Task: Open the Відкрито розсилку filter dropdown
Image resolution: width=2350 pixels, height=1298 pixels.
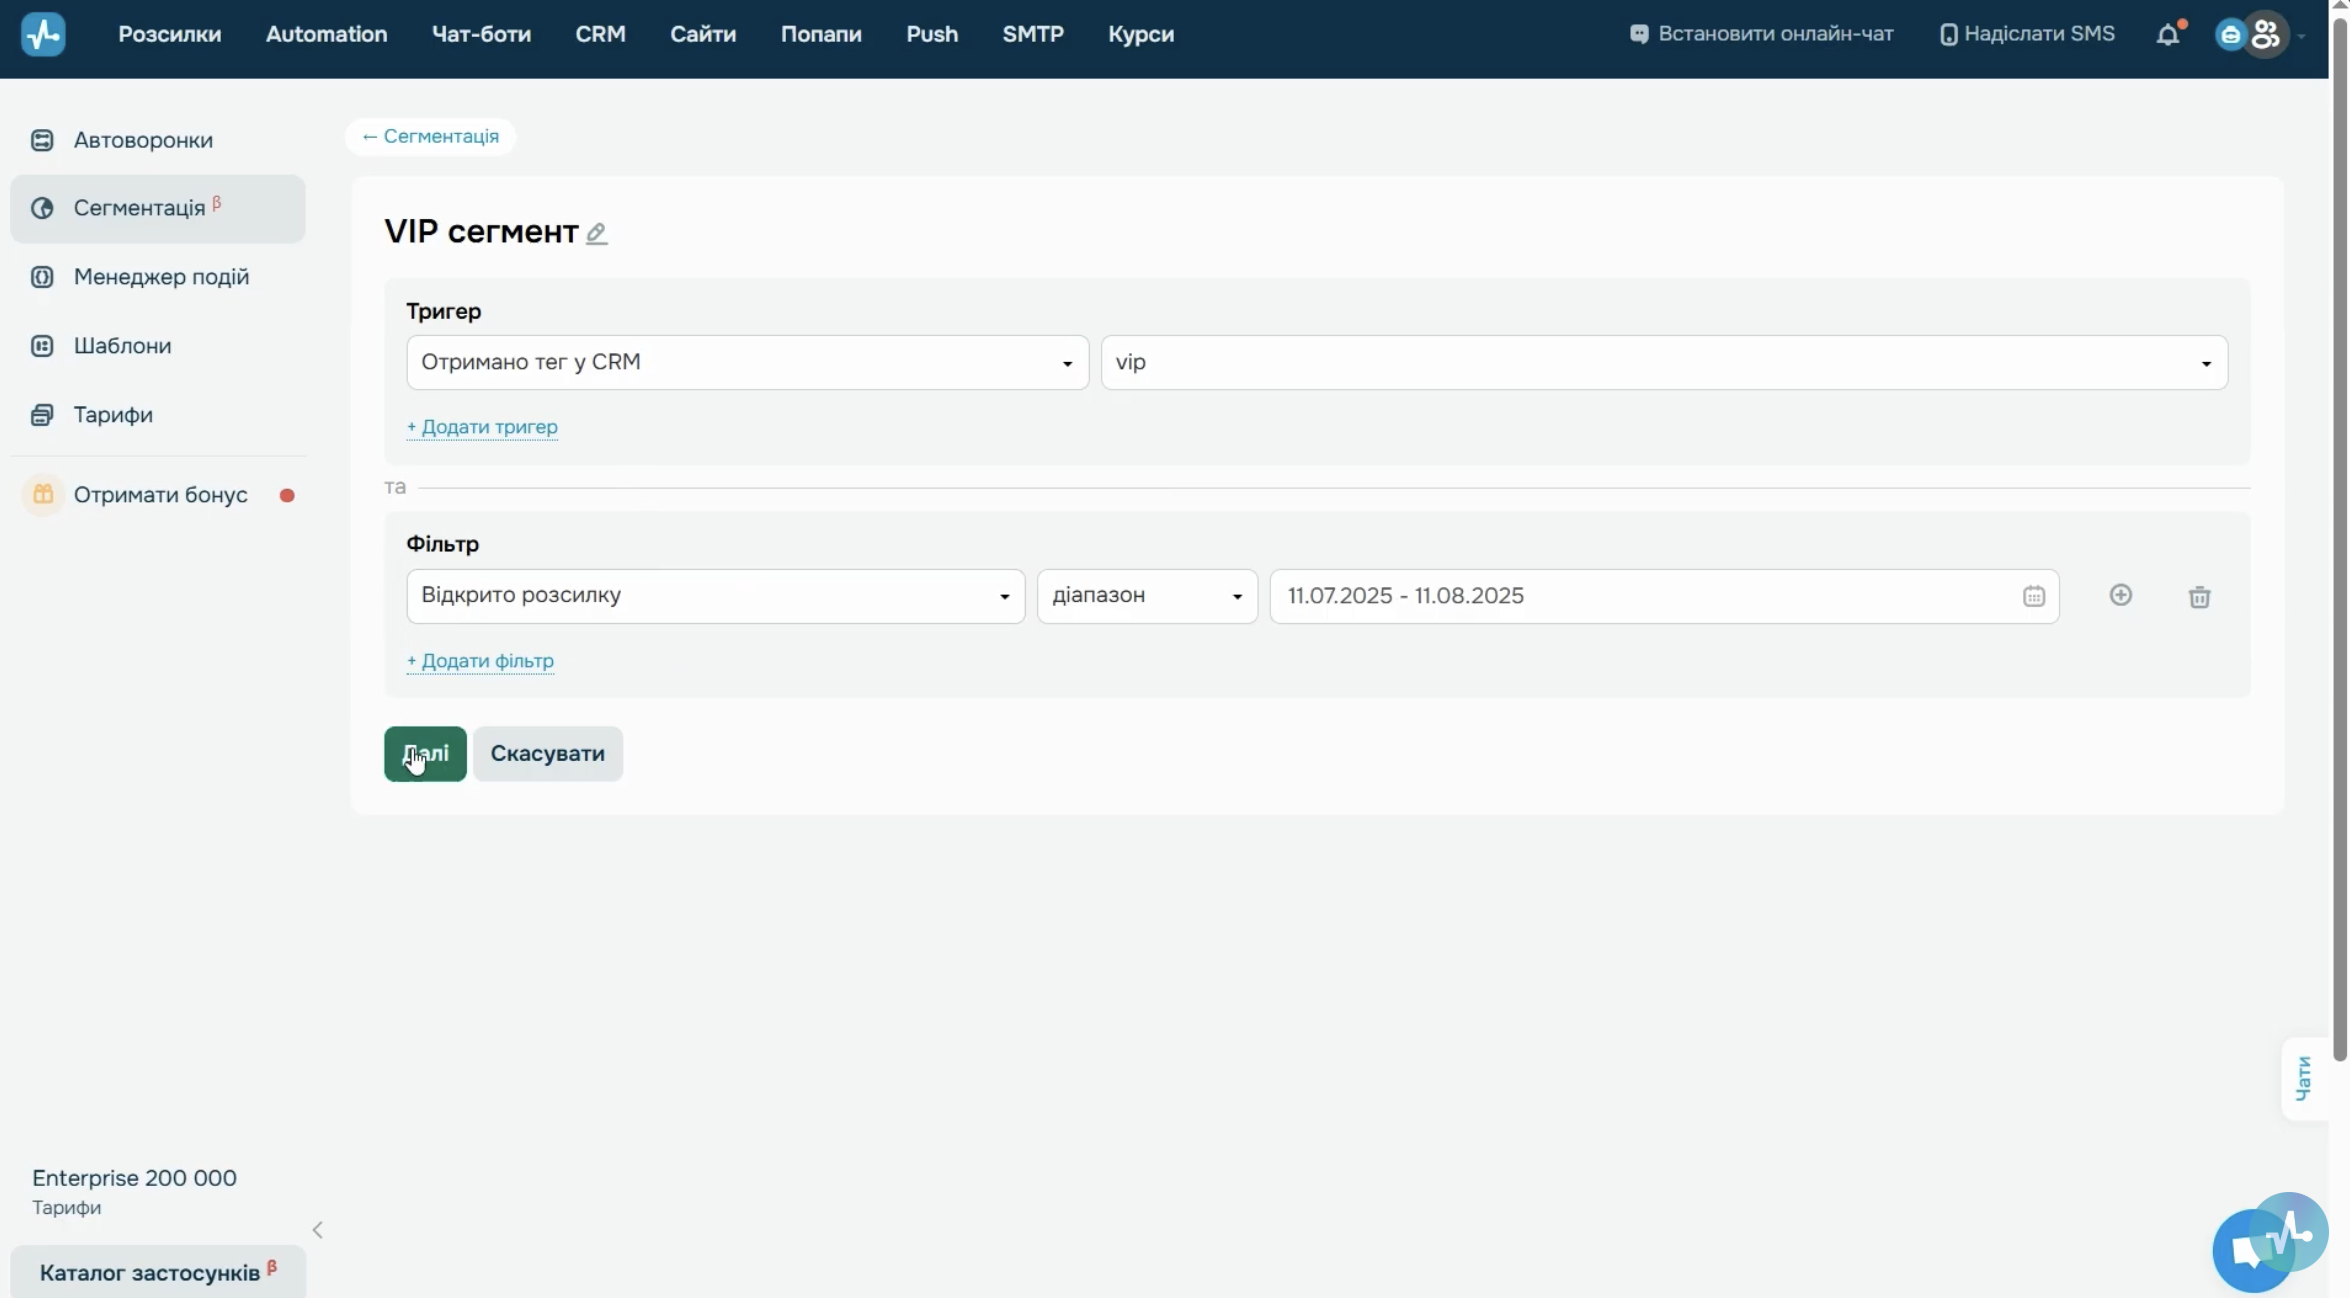Action: 715,596
